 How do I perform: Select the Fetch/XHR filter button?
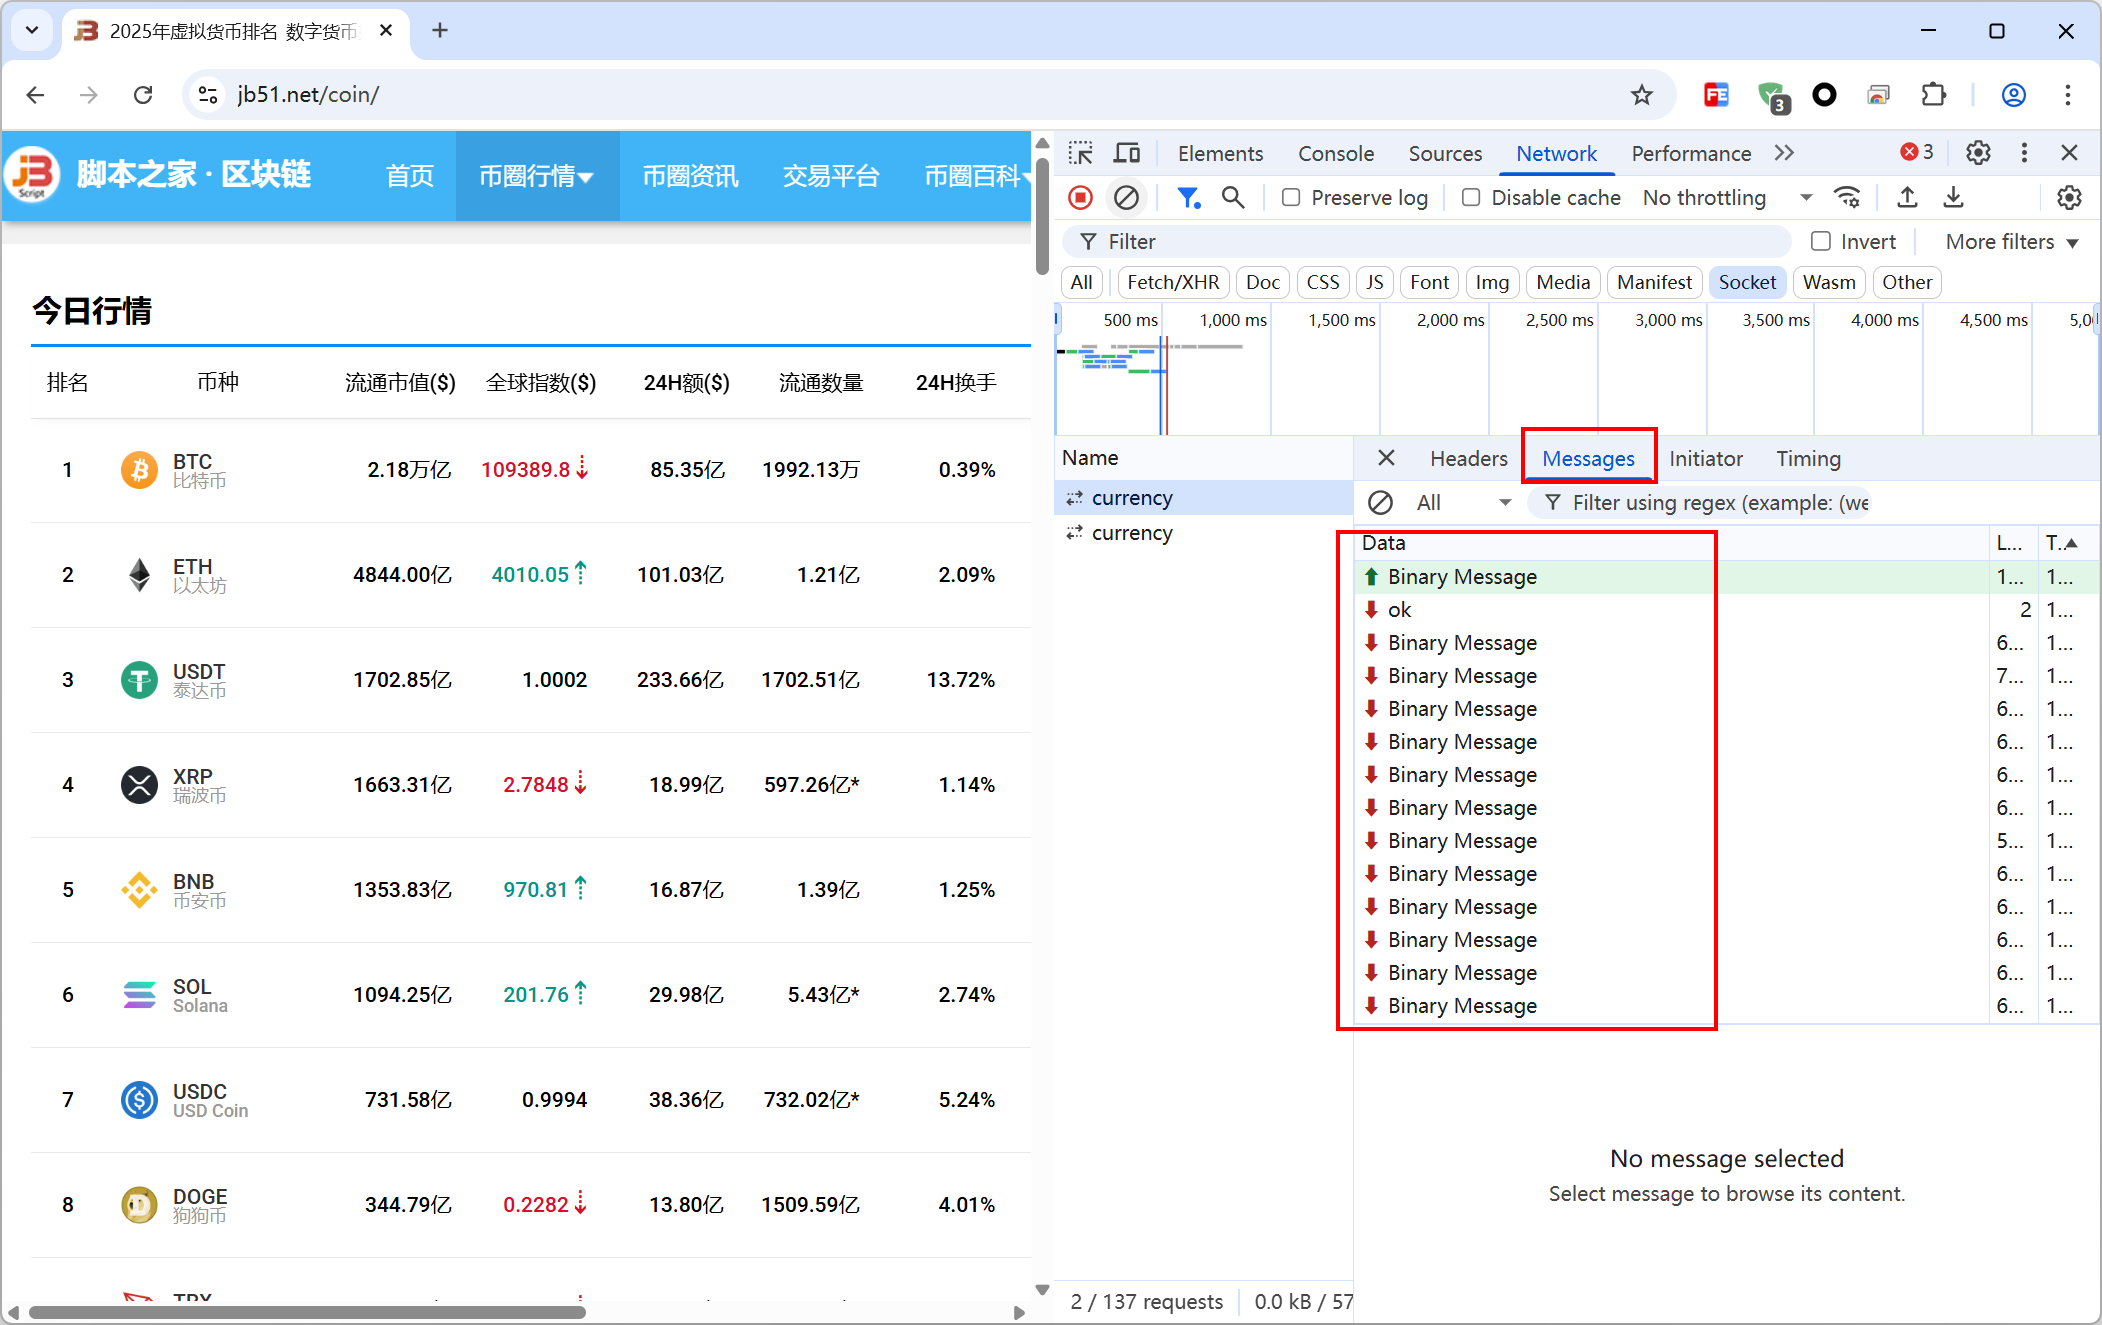1172,283
